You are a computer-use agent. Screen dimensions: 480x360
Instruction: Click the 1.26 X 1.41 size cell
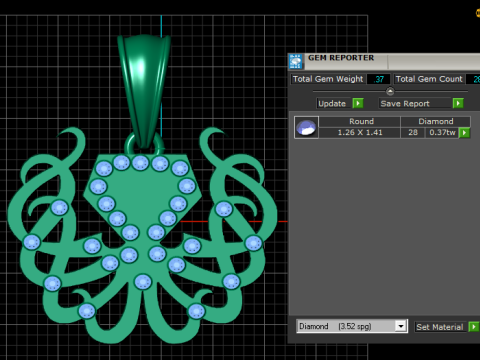coord(360,133)
